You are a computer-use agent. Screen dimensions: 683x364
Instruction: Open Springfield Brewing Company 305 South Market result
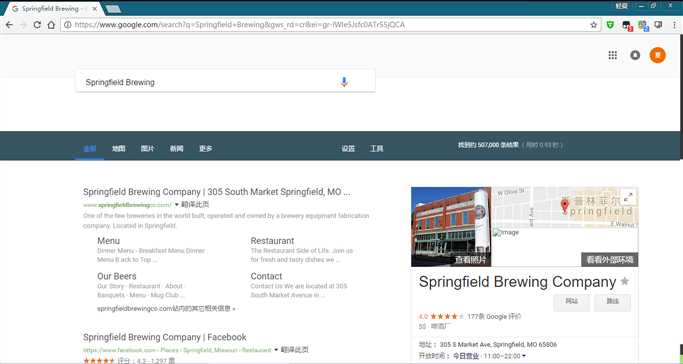216,192
